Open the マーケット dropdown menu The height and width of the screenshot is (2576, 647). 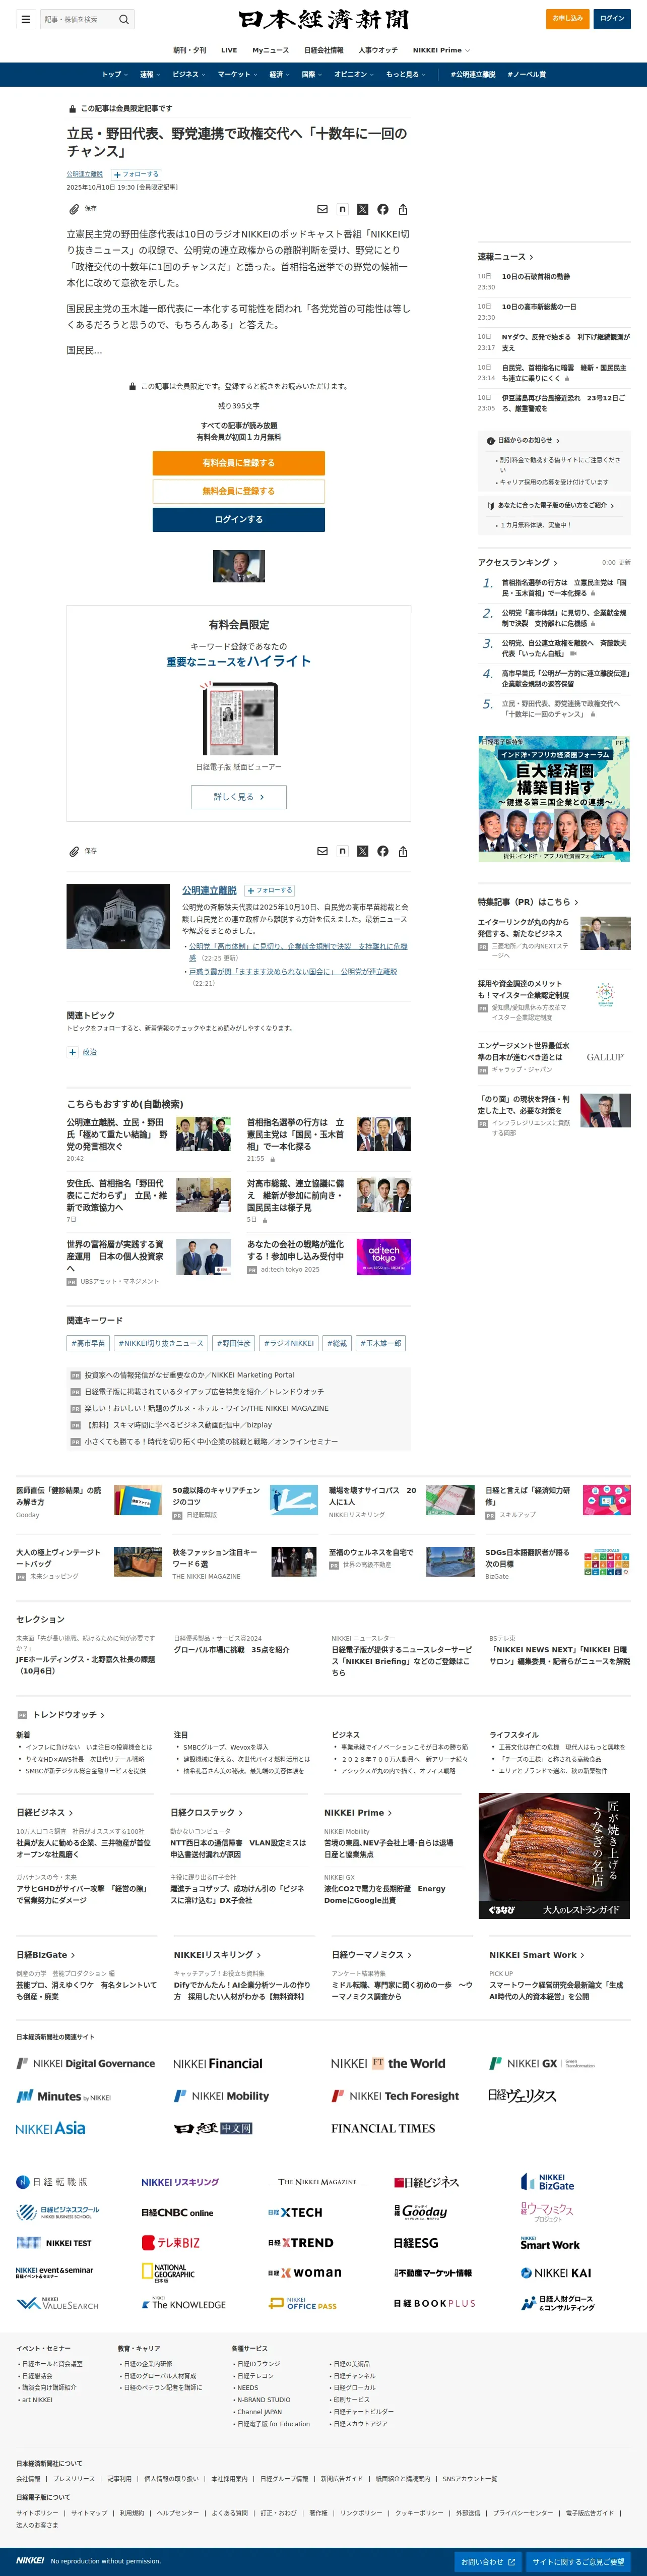click(x=238, y=74)
